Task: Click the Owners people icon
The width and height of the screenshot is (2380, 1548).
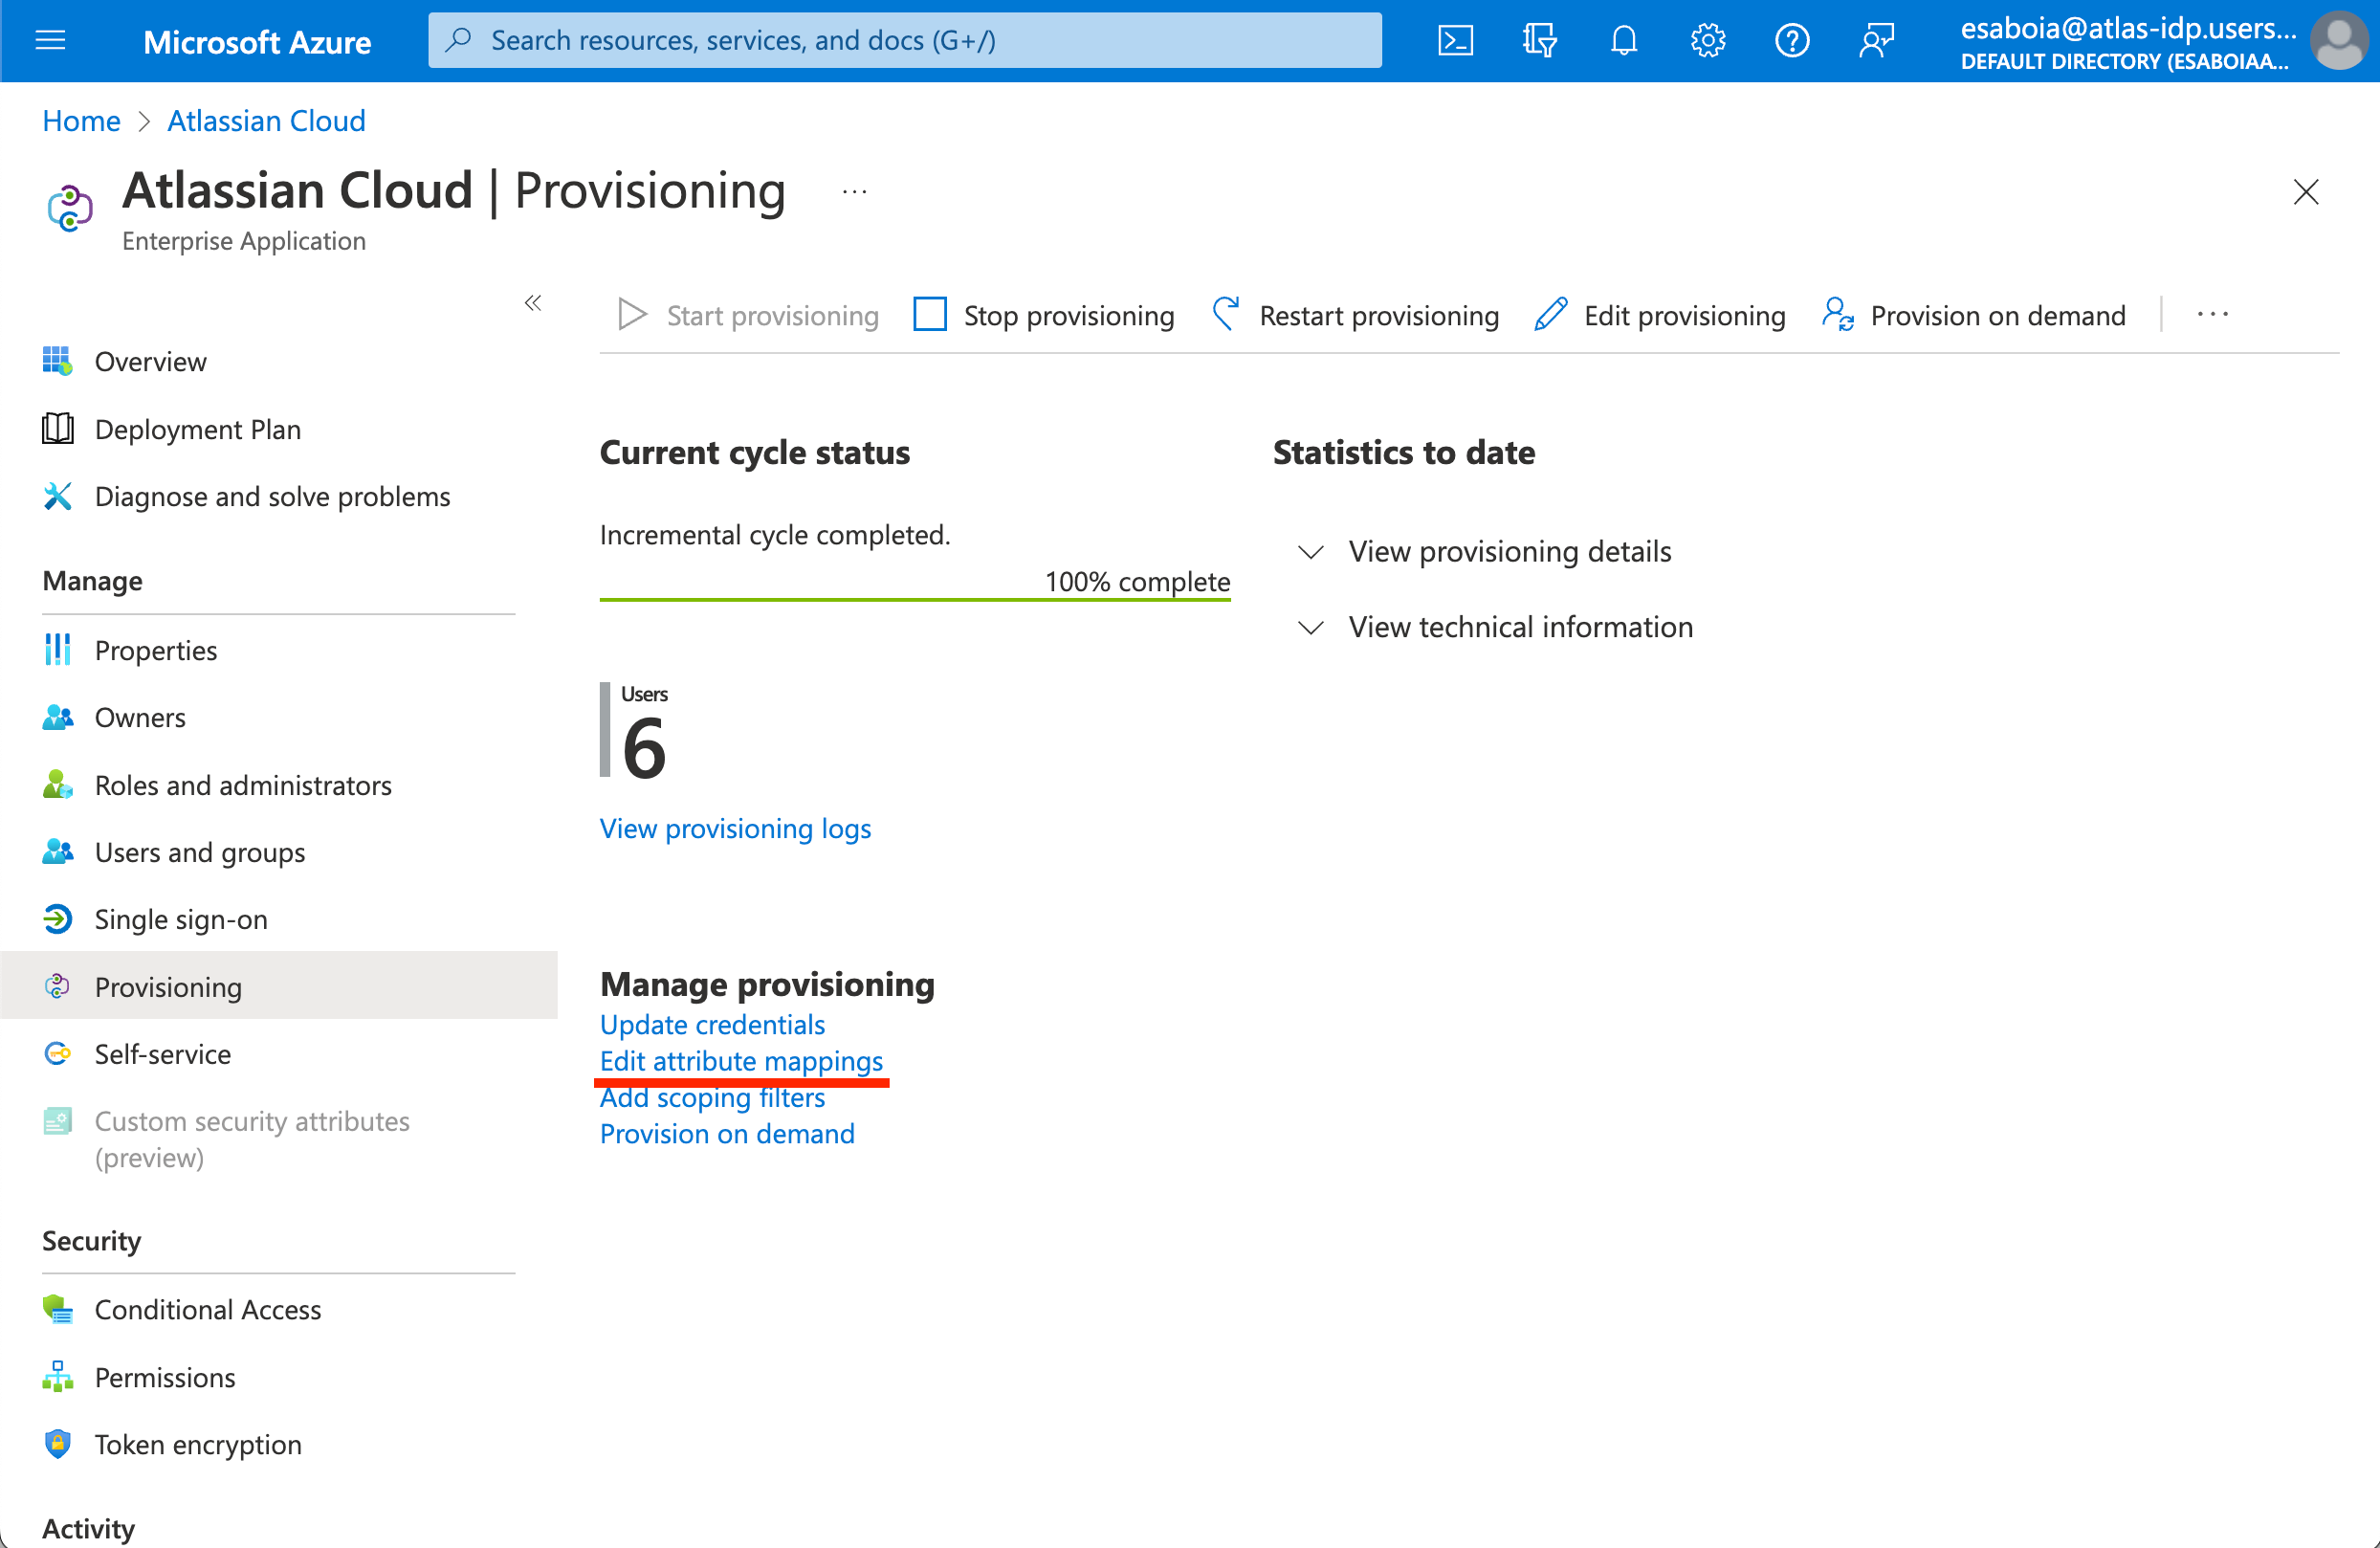Action: pyautogui.click(x=58, y=717)
